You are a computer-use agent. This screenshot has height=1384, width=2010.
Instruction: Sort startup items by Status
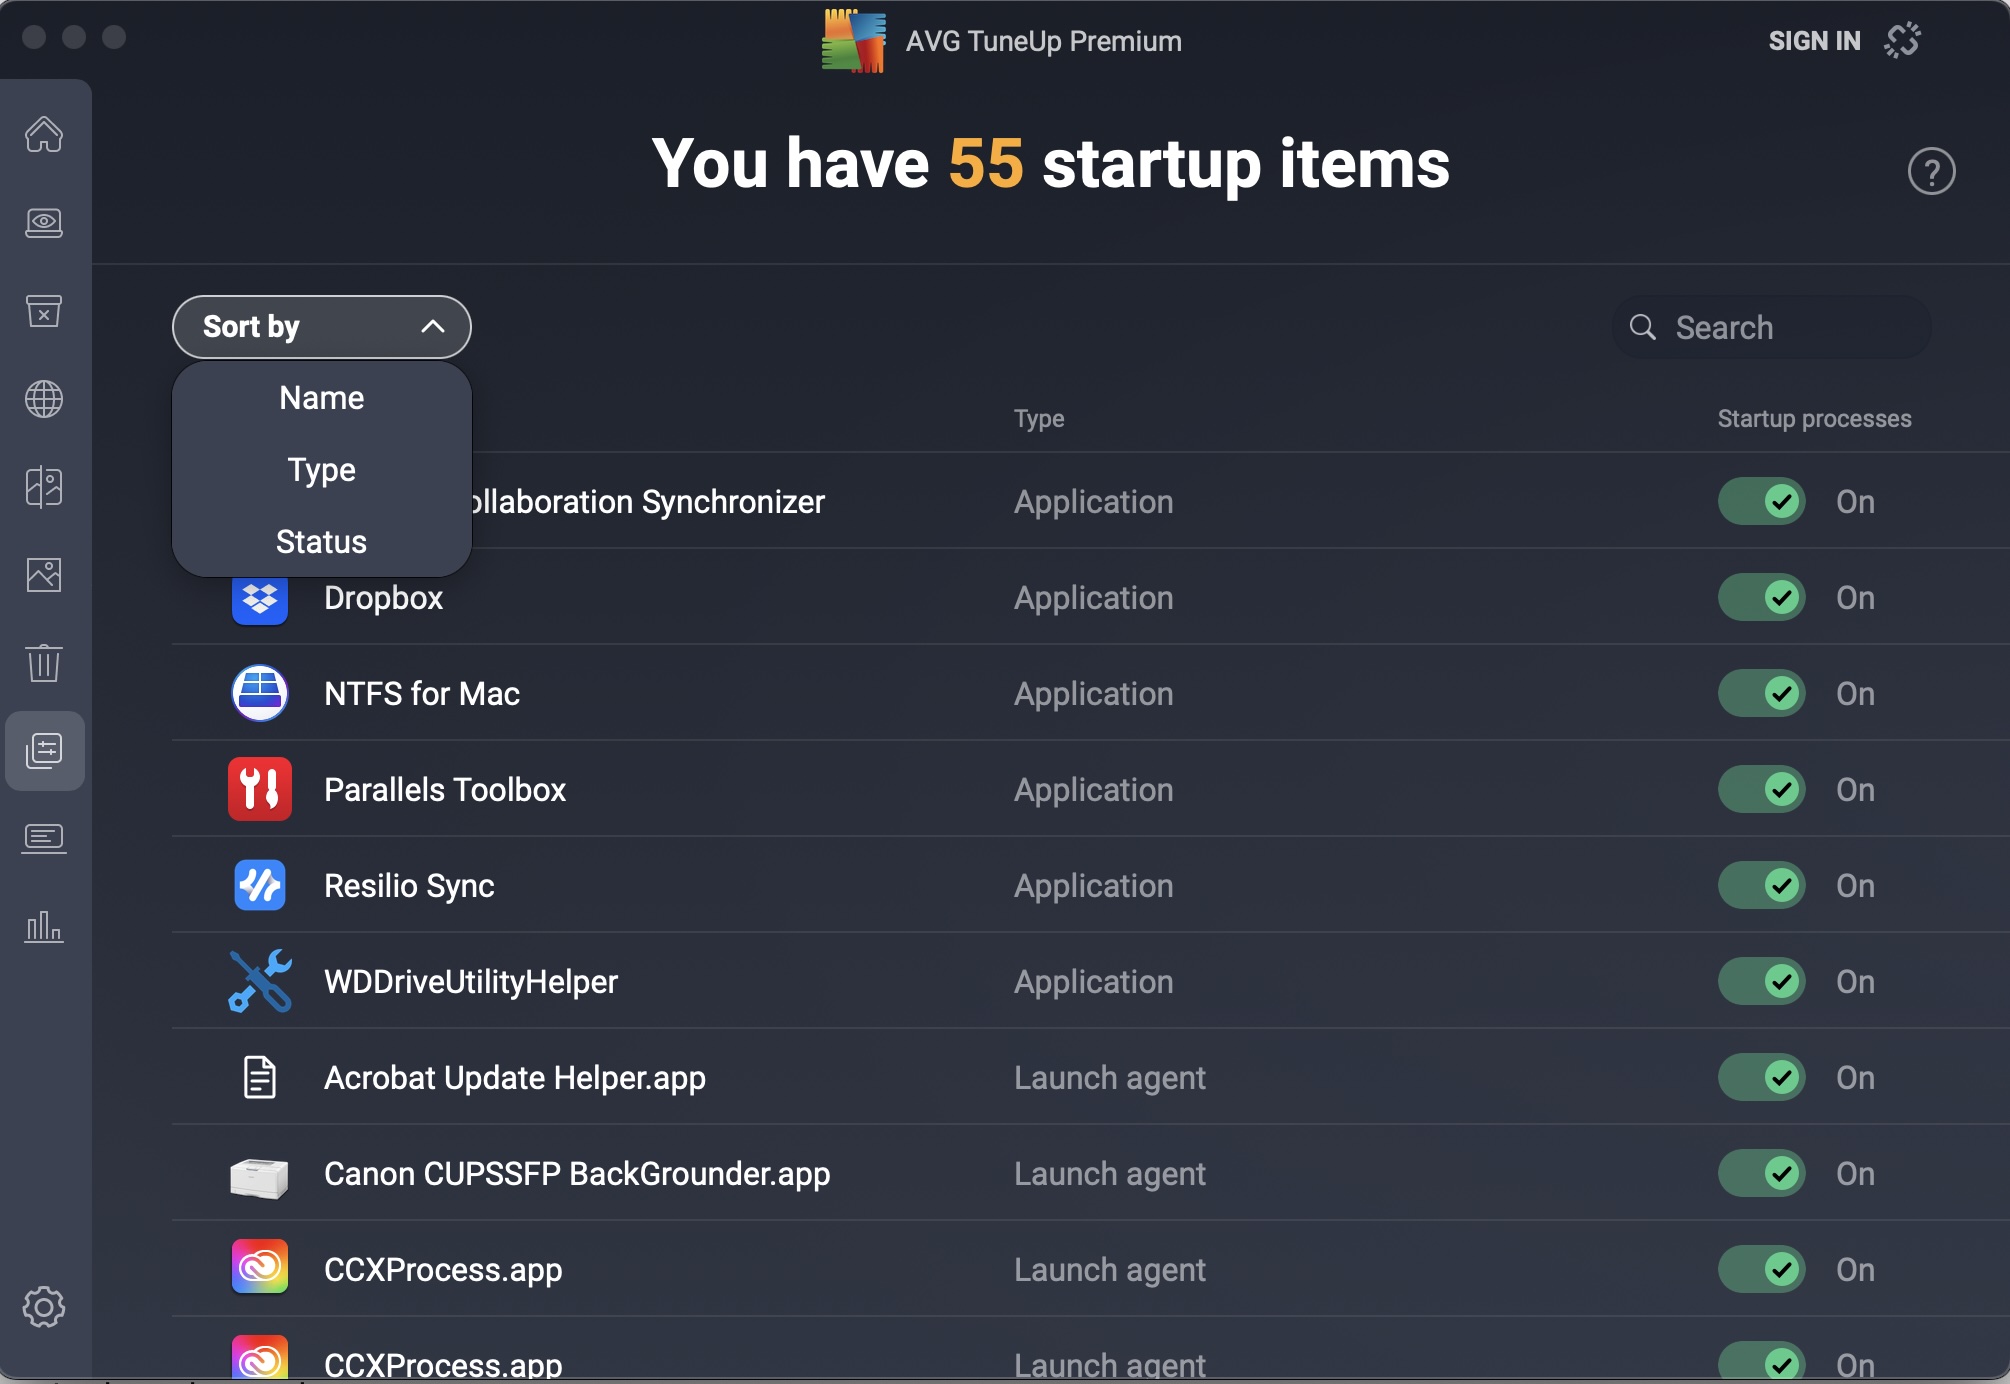click(320, 541)
